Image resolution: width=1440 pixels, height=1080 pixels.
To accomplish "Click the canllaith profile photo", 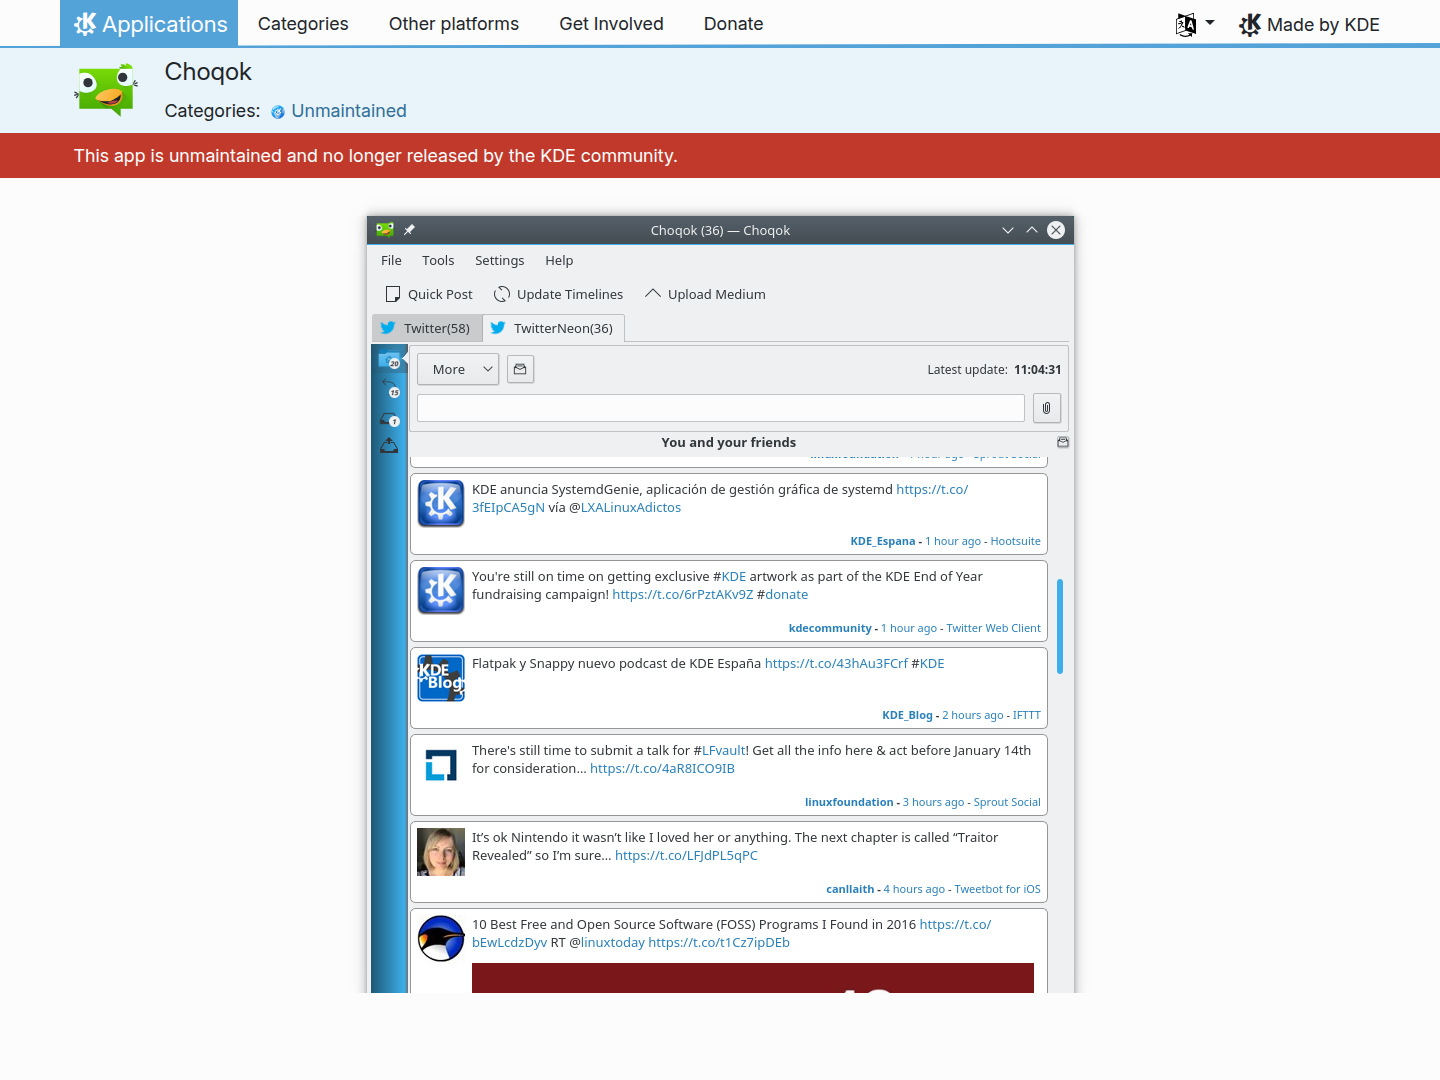I will (x=441, y=851).
